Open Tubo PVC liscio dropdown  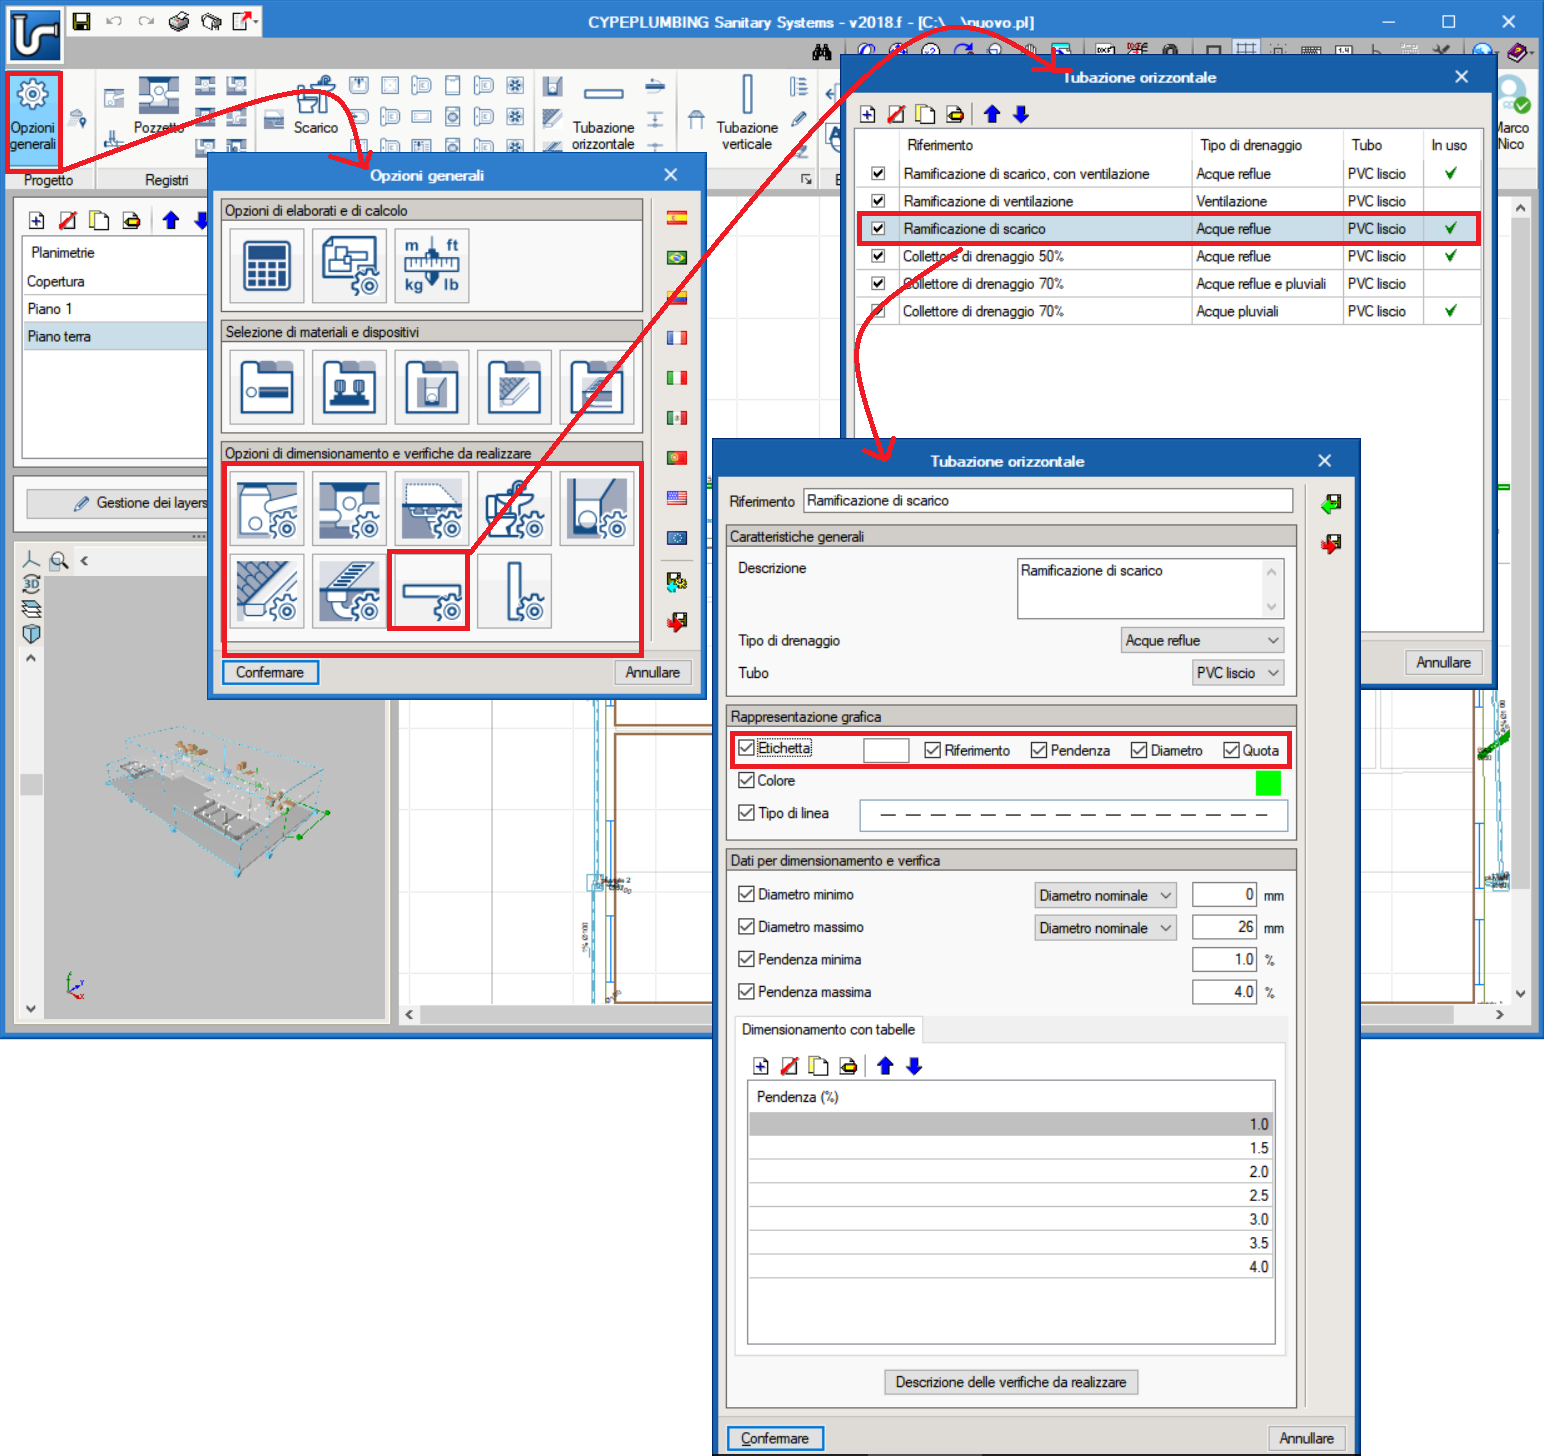coord(1238,673)
